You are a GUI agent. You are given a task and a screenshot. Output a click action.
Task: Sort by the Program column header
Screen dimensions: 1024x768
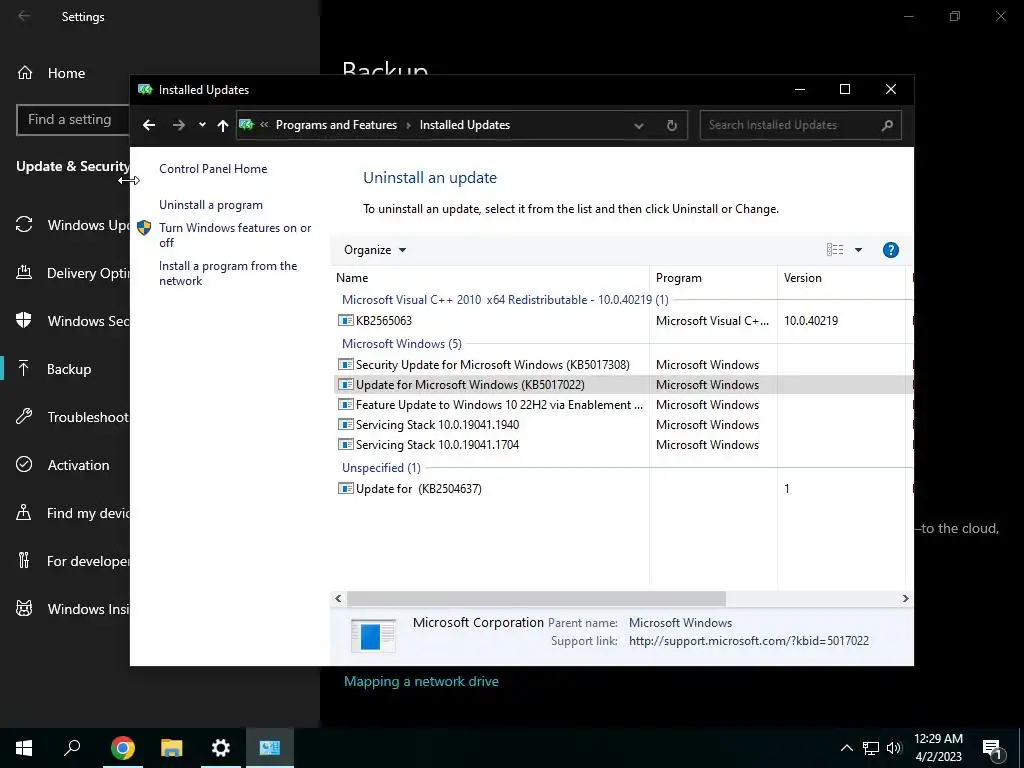click(x=713, y=278)
